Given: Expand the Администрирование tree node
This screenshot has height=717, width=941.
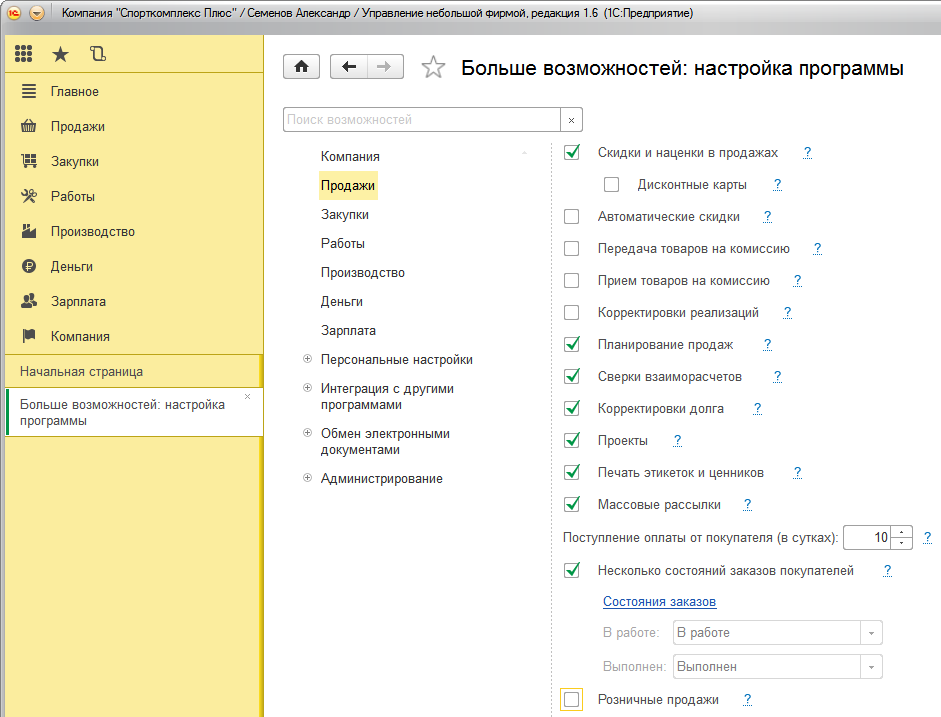Looking at the screenshot, I should pyautogui.click(x=307, y=479).
